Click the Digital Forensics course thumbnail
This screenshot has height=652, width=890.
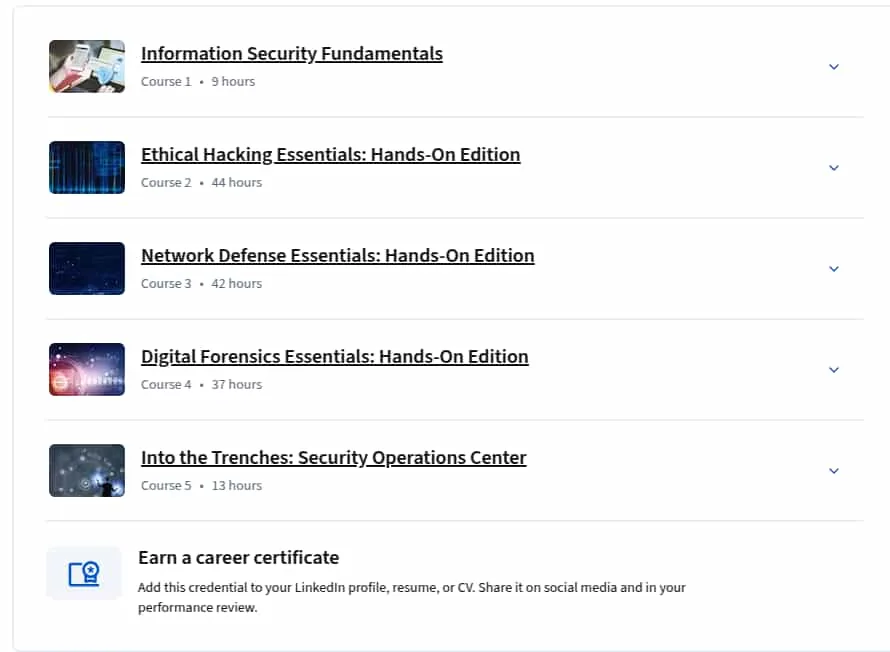[x=87, y=369]
